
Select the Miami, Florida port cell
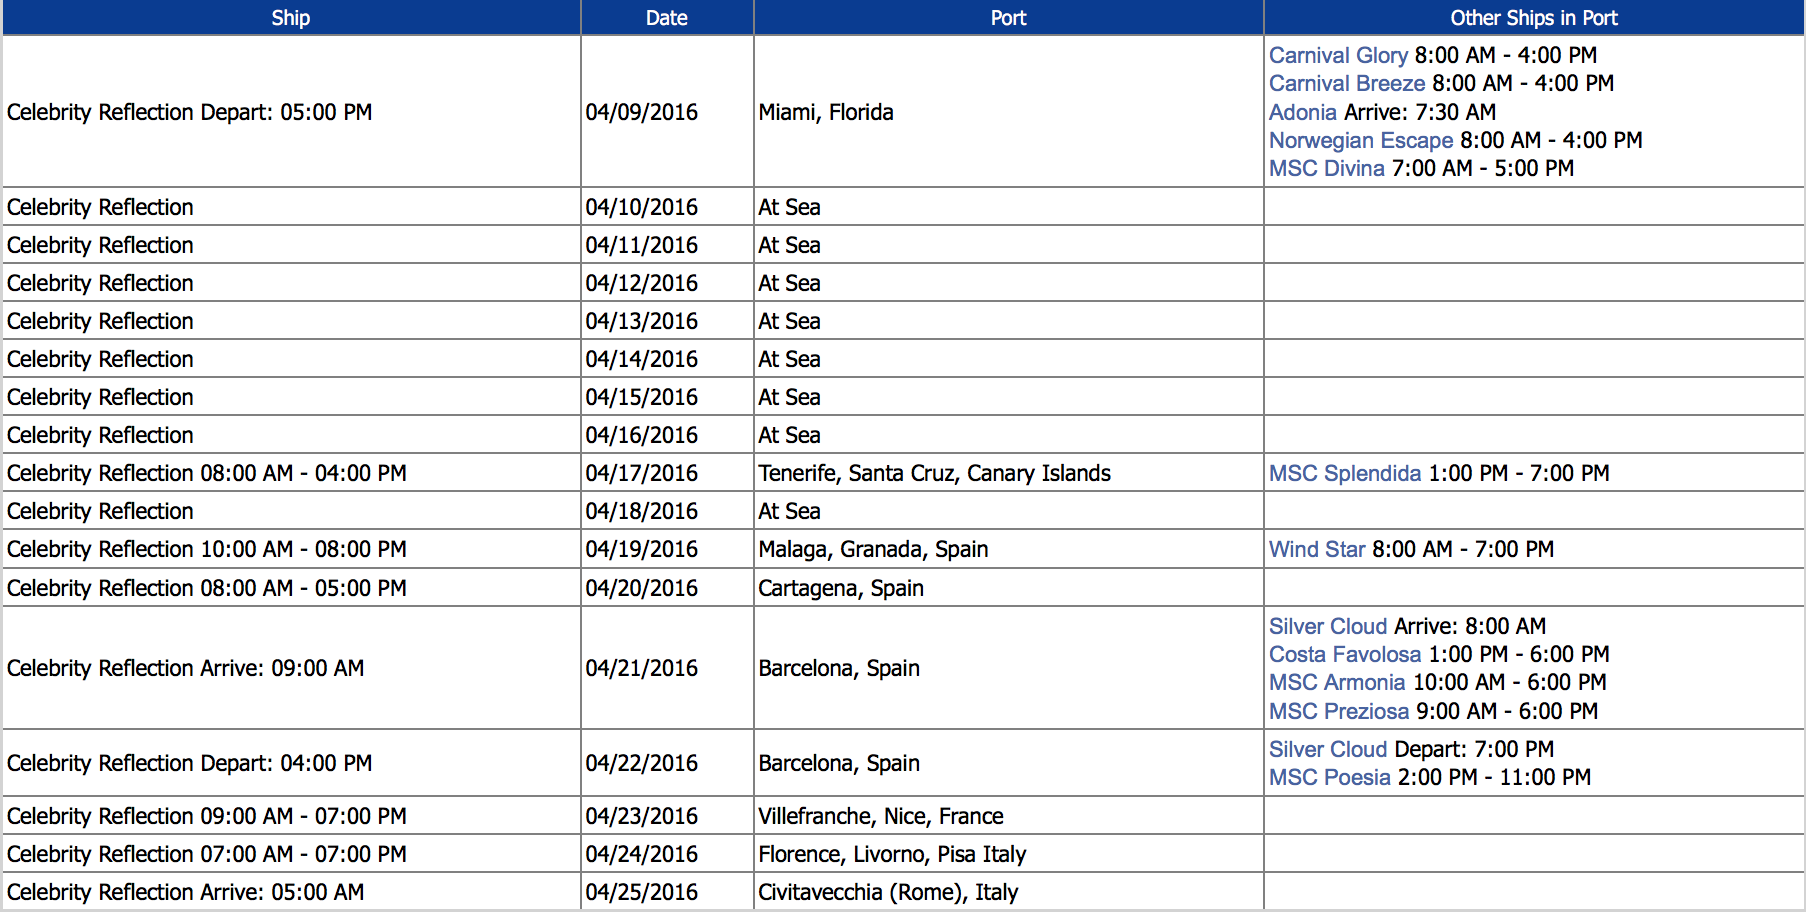pos(825,112)
